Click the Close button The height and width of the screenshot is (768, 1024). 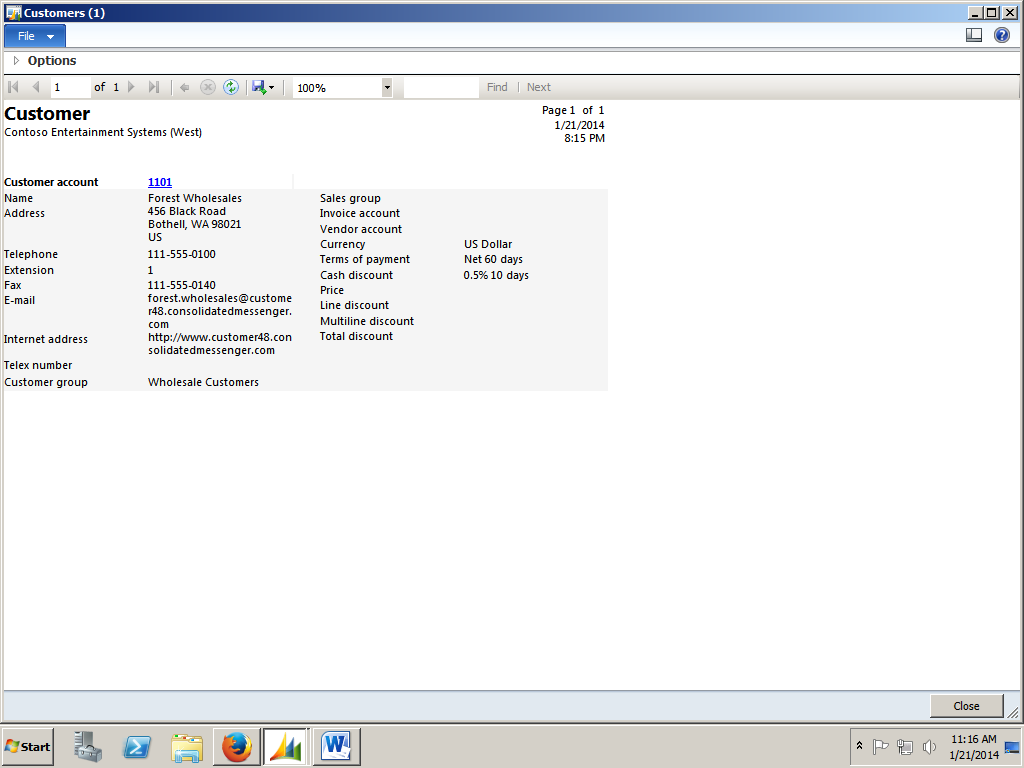coord(966,706)
